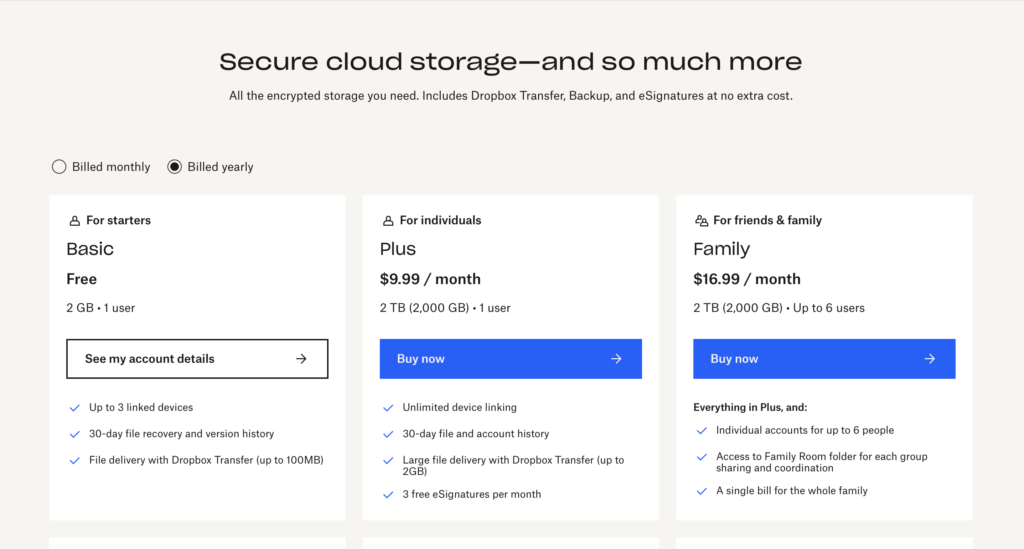Click the All the encrypted storage you need subtitle
Screen dimensions: 1024x549
pyautogui.click(x=511, y=96)
